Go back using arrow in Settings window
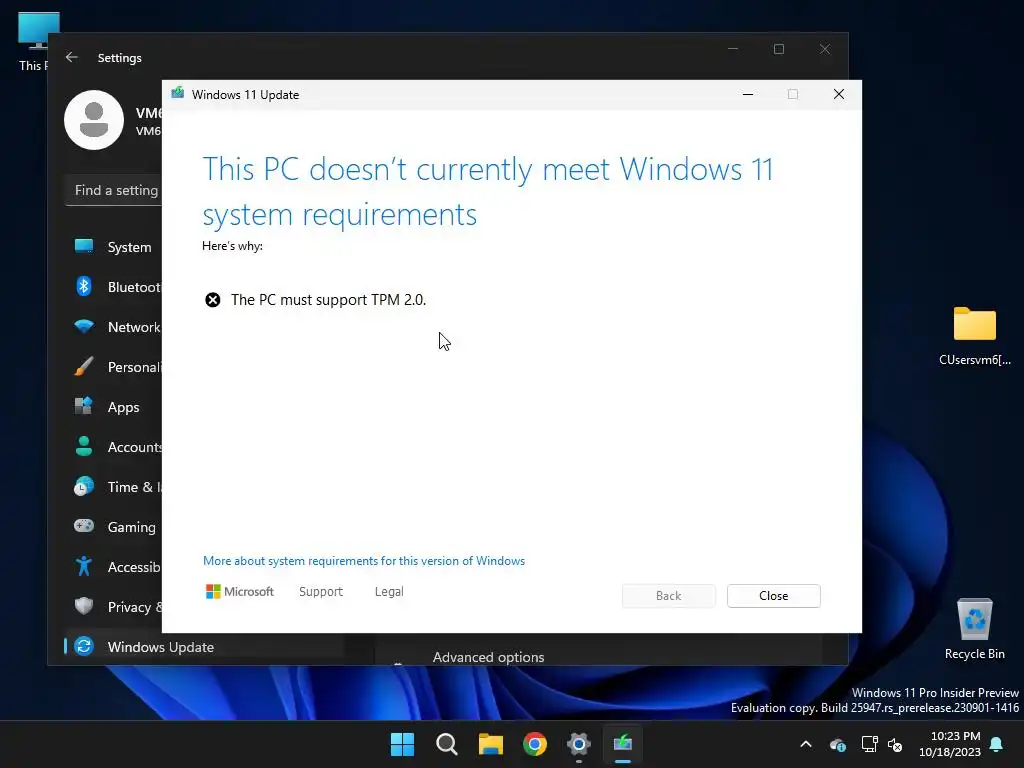The height and width of the screenshot is (768, 1024). [x=72, y=57]
